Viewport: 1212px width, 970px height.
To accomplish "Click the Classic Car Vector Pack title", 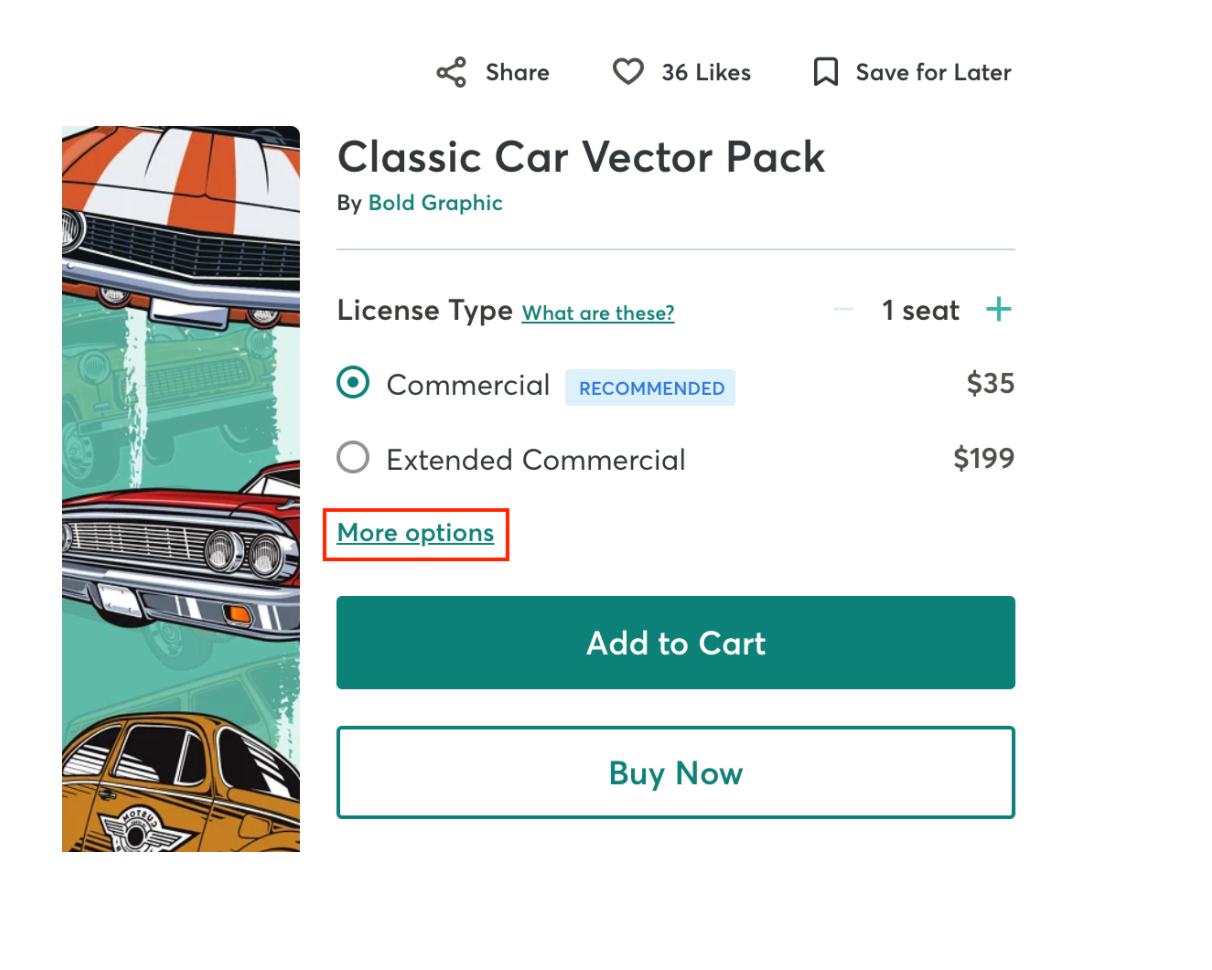I will click(x=581, y=157).
